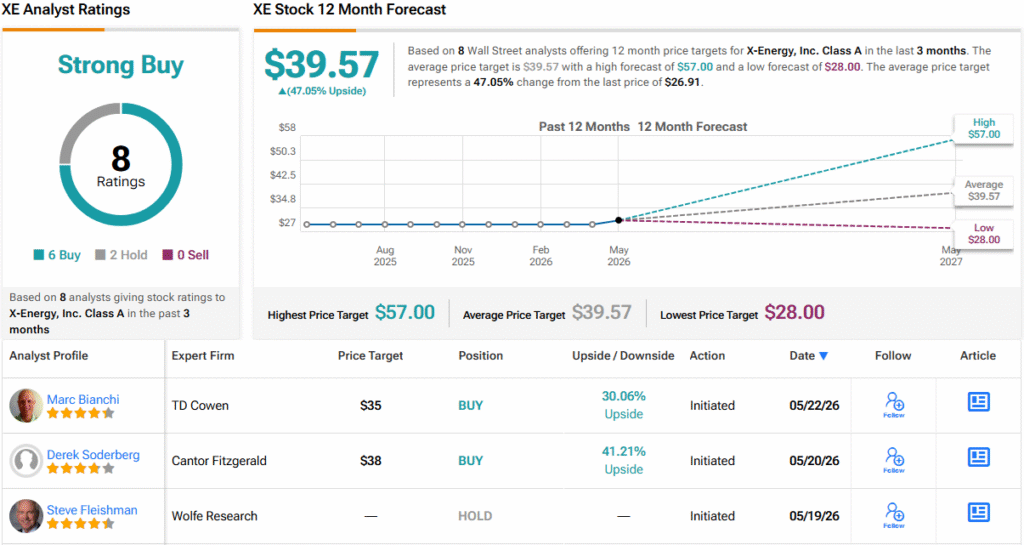Click the gray 2 Hold legend swatch
1024x545 pixels.
pos(100,255)
